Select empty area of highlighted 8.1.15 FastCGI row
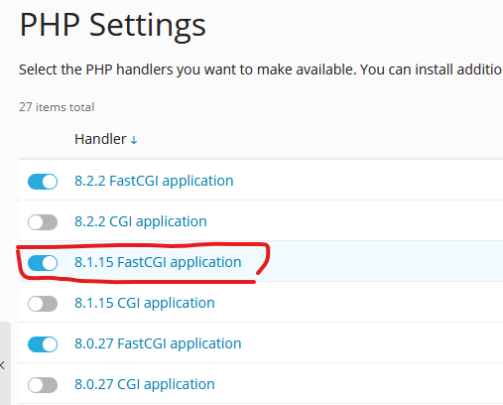 383,262
